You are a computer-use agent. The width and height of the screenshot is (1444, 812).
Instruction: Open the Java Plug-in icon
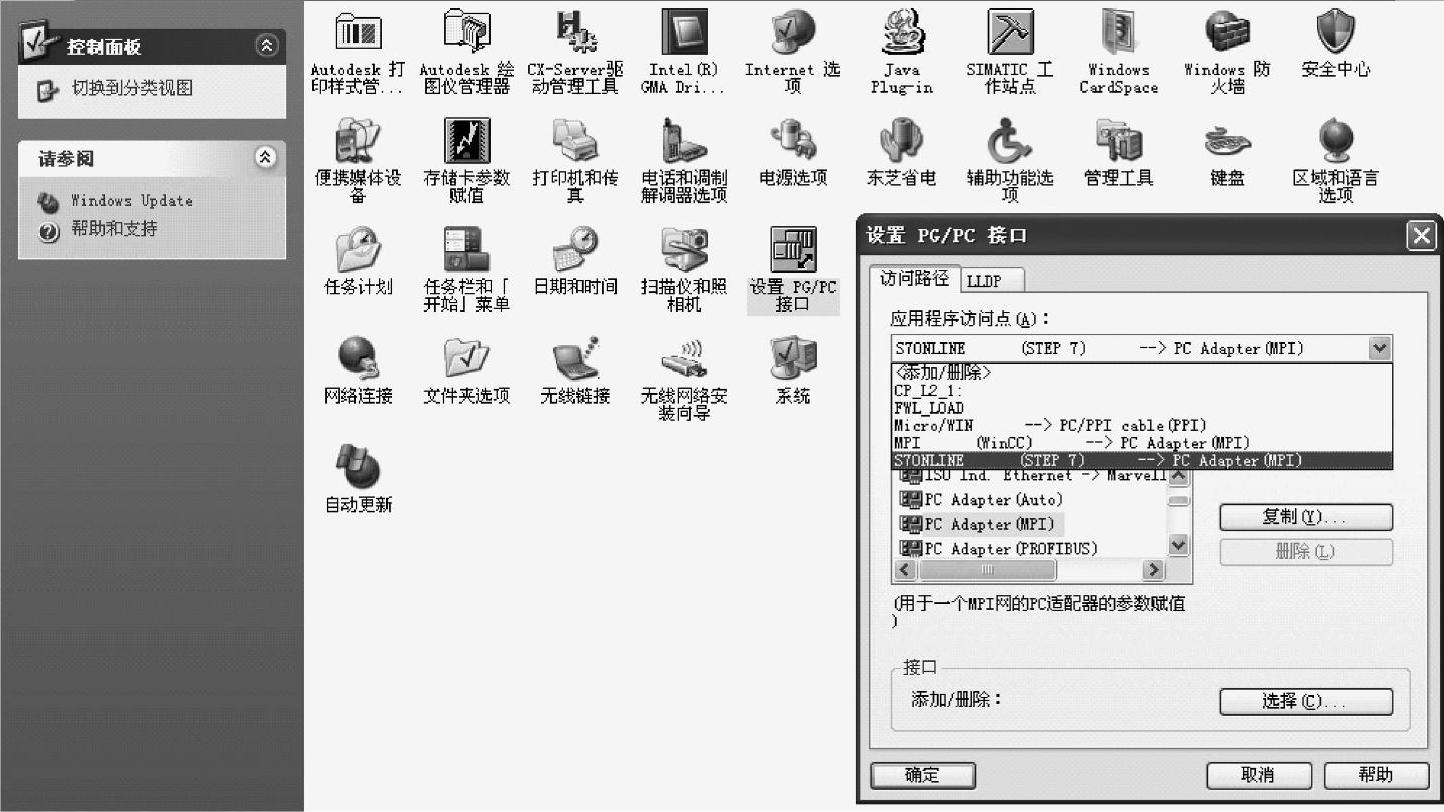901,34
